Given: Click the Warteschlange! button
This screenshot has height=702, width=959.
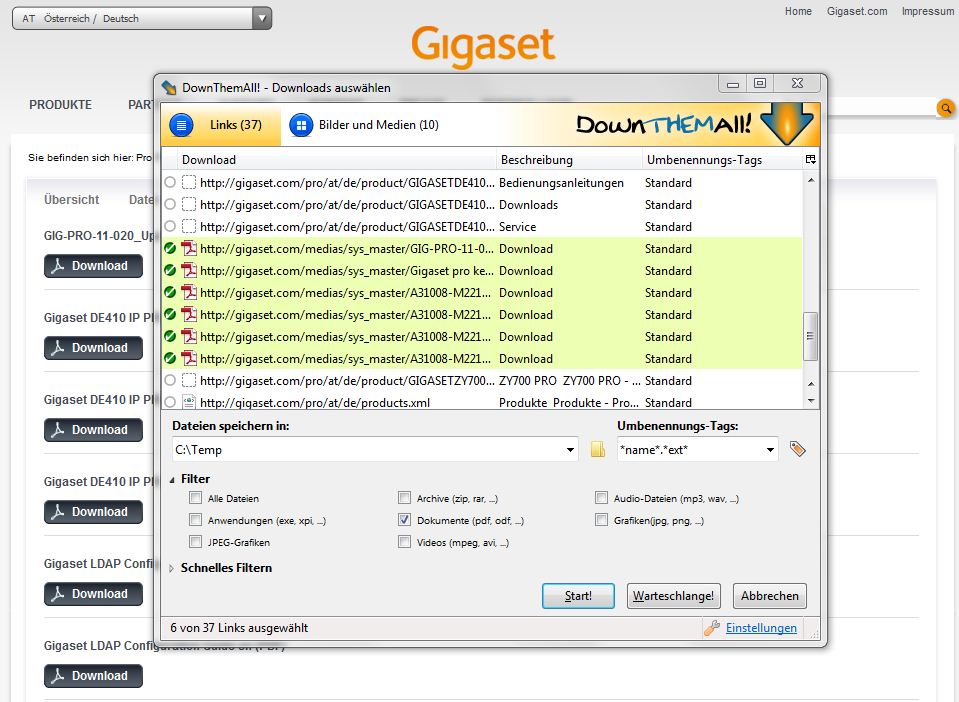Looking at the screenshot, I should point(673,596).
